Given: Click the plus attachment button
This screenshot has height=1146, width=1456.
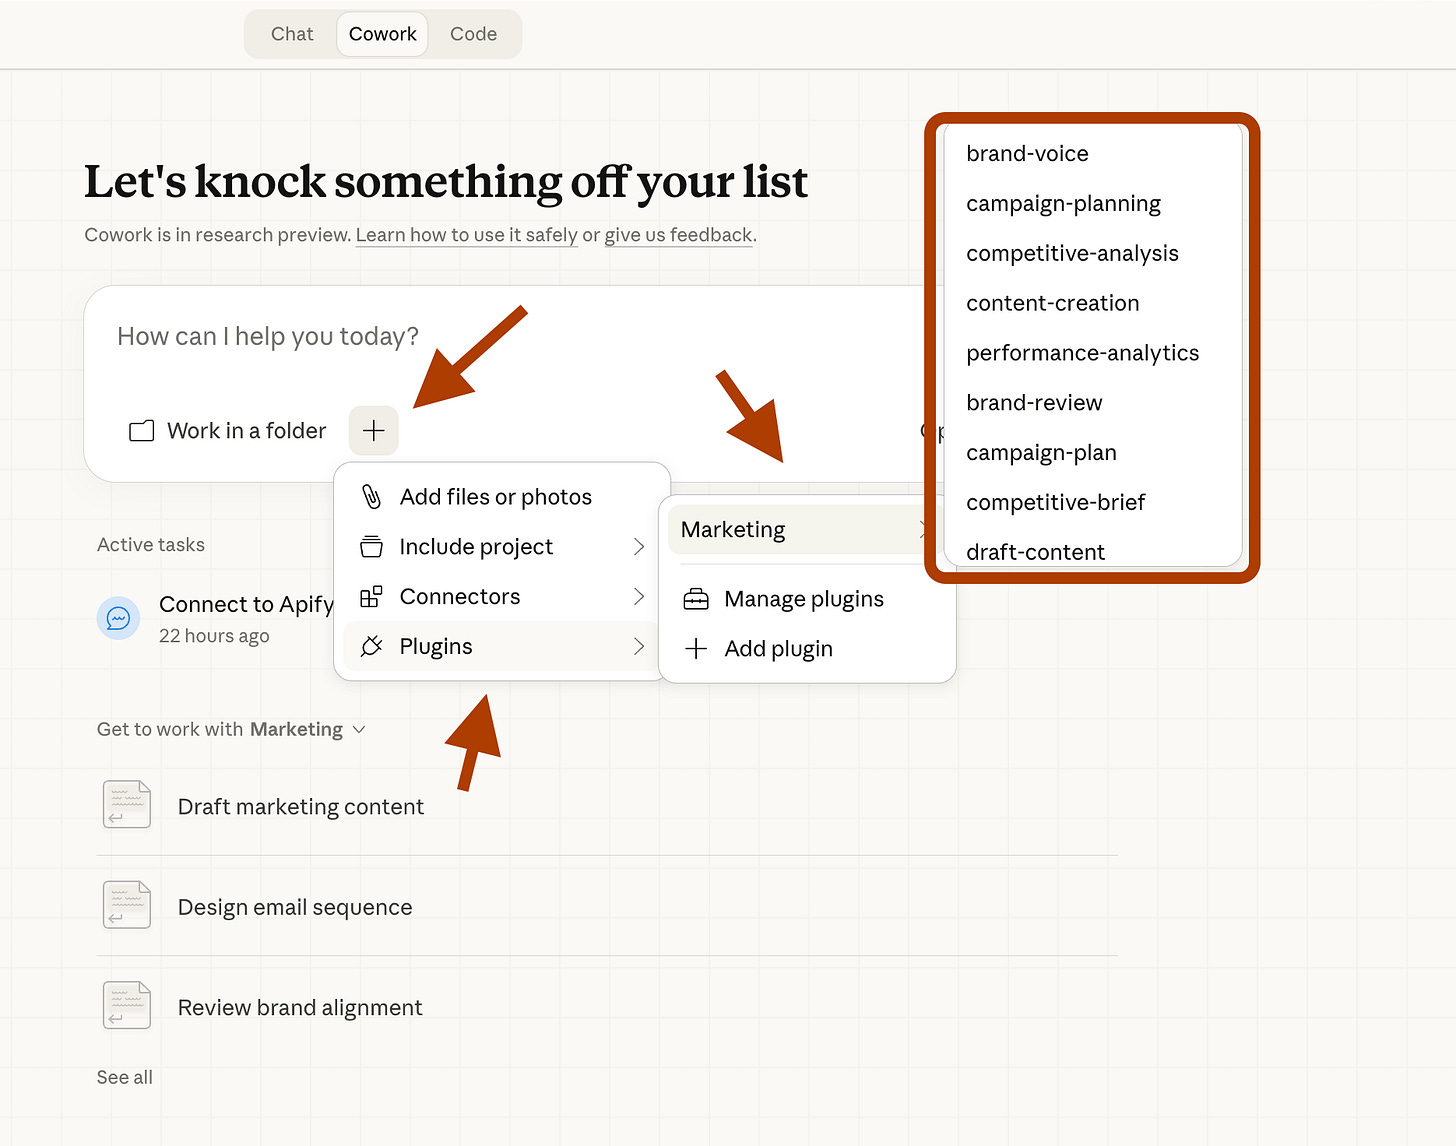Looking at the screenshot, I should [x=374, y=431].
